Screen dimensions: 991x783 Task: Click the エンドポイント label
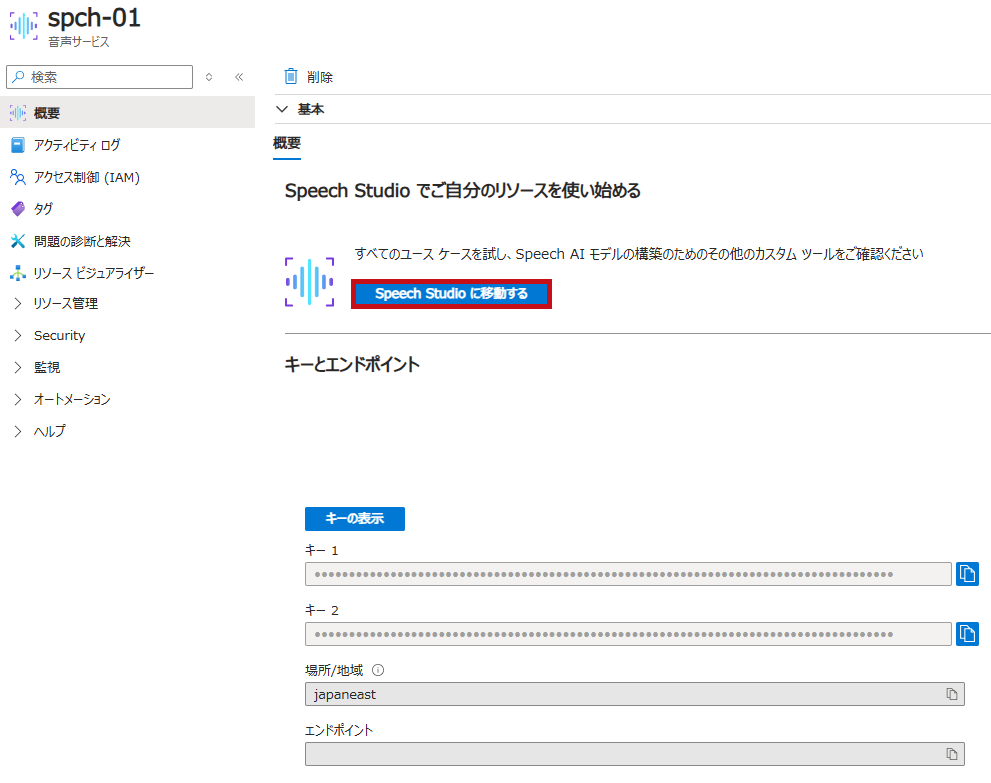coord(339,730)
